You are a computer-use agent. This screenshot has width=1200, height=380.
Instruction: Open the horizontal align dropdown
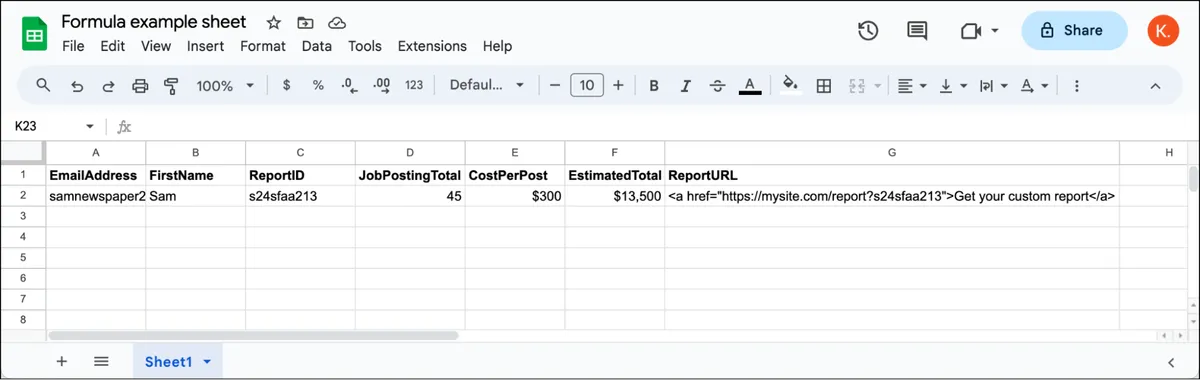912,86
